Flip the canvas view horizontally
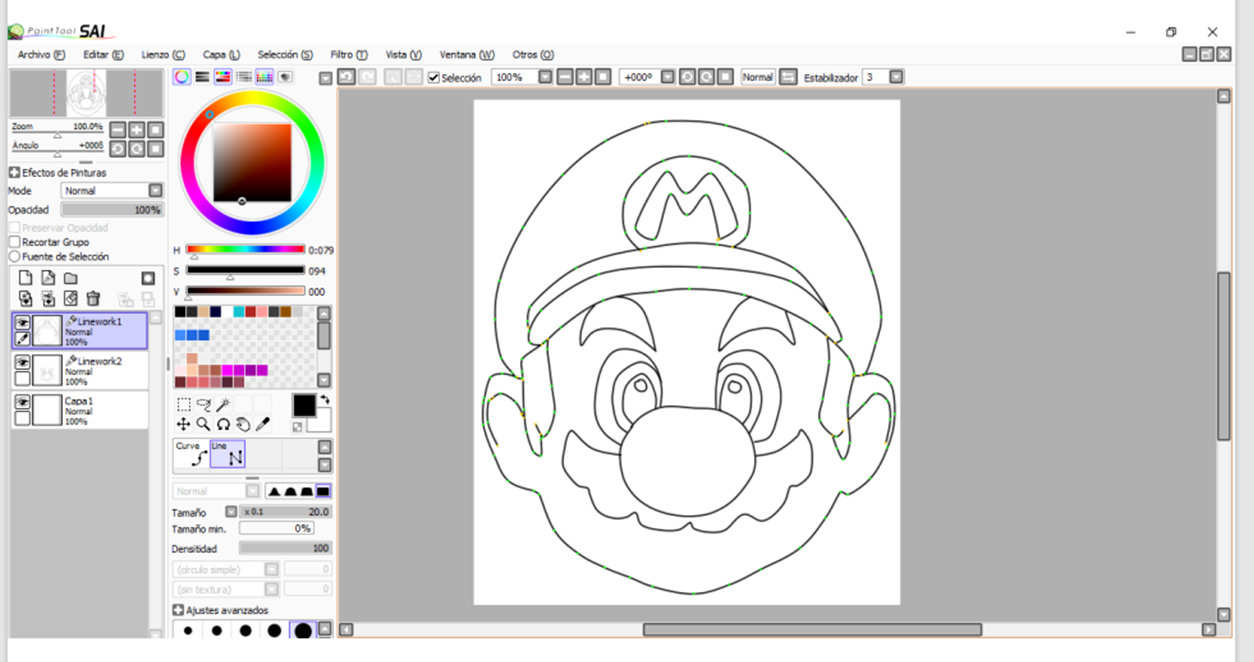This screenshot has height=662, width=1254. [788, 77]
